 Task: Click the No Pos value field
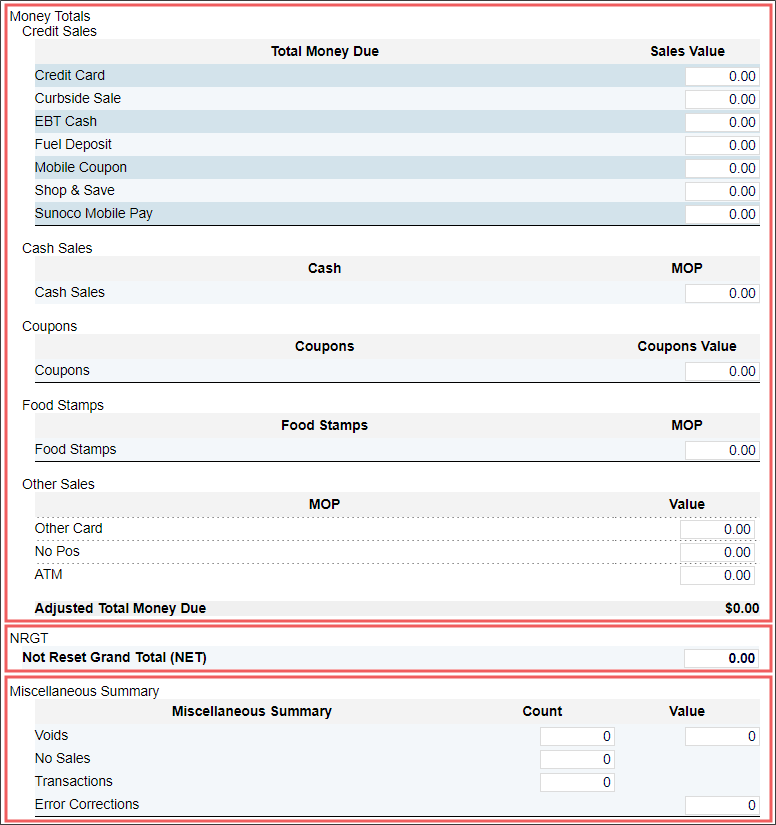point(717,552)
